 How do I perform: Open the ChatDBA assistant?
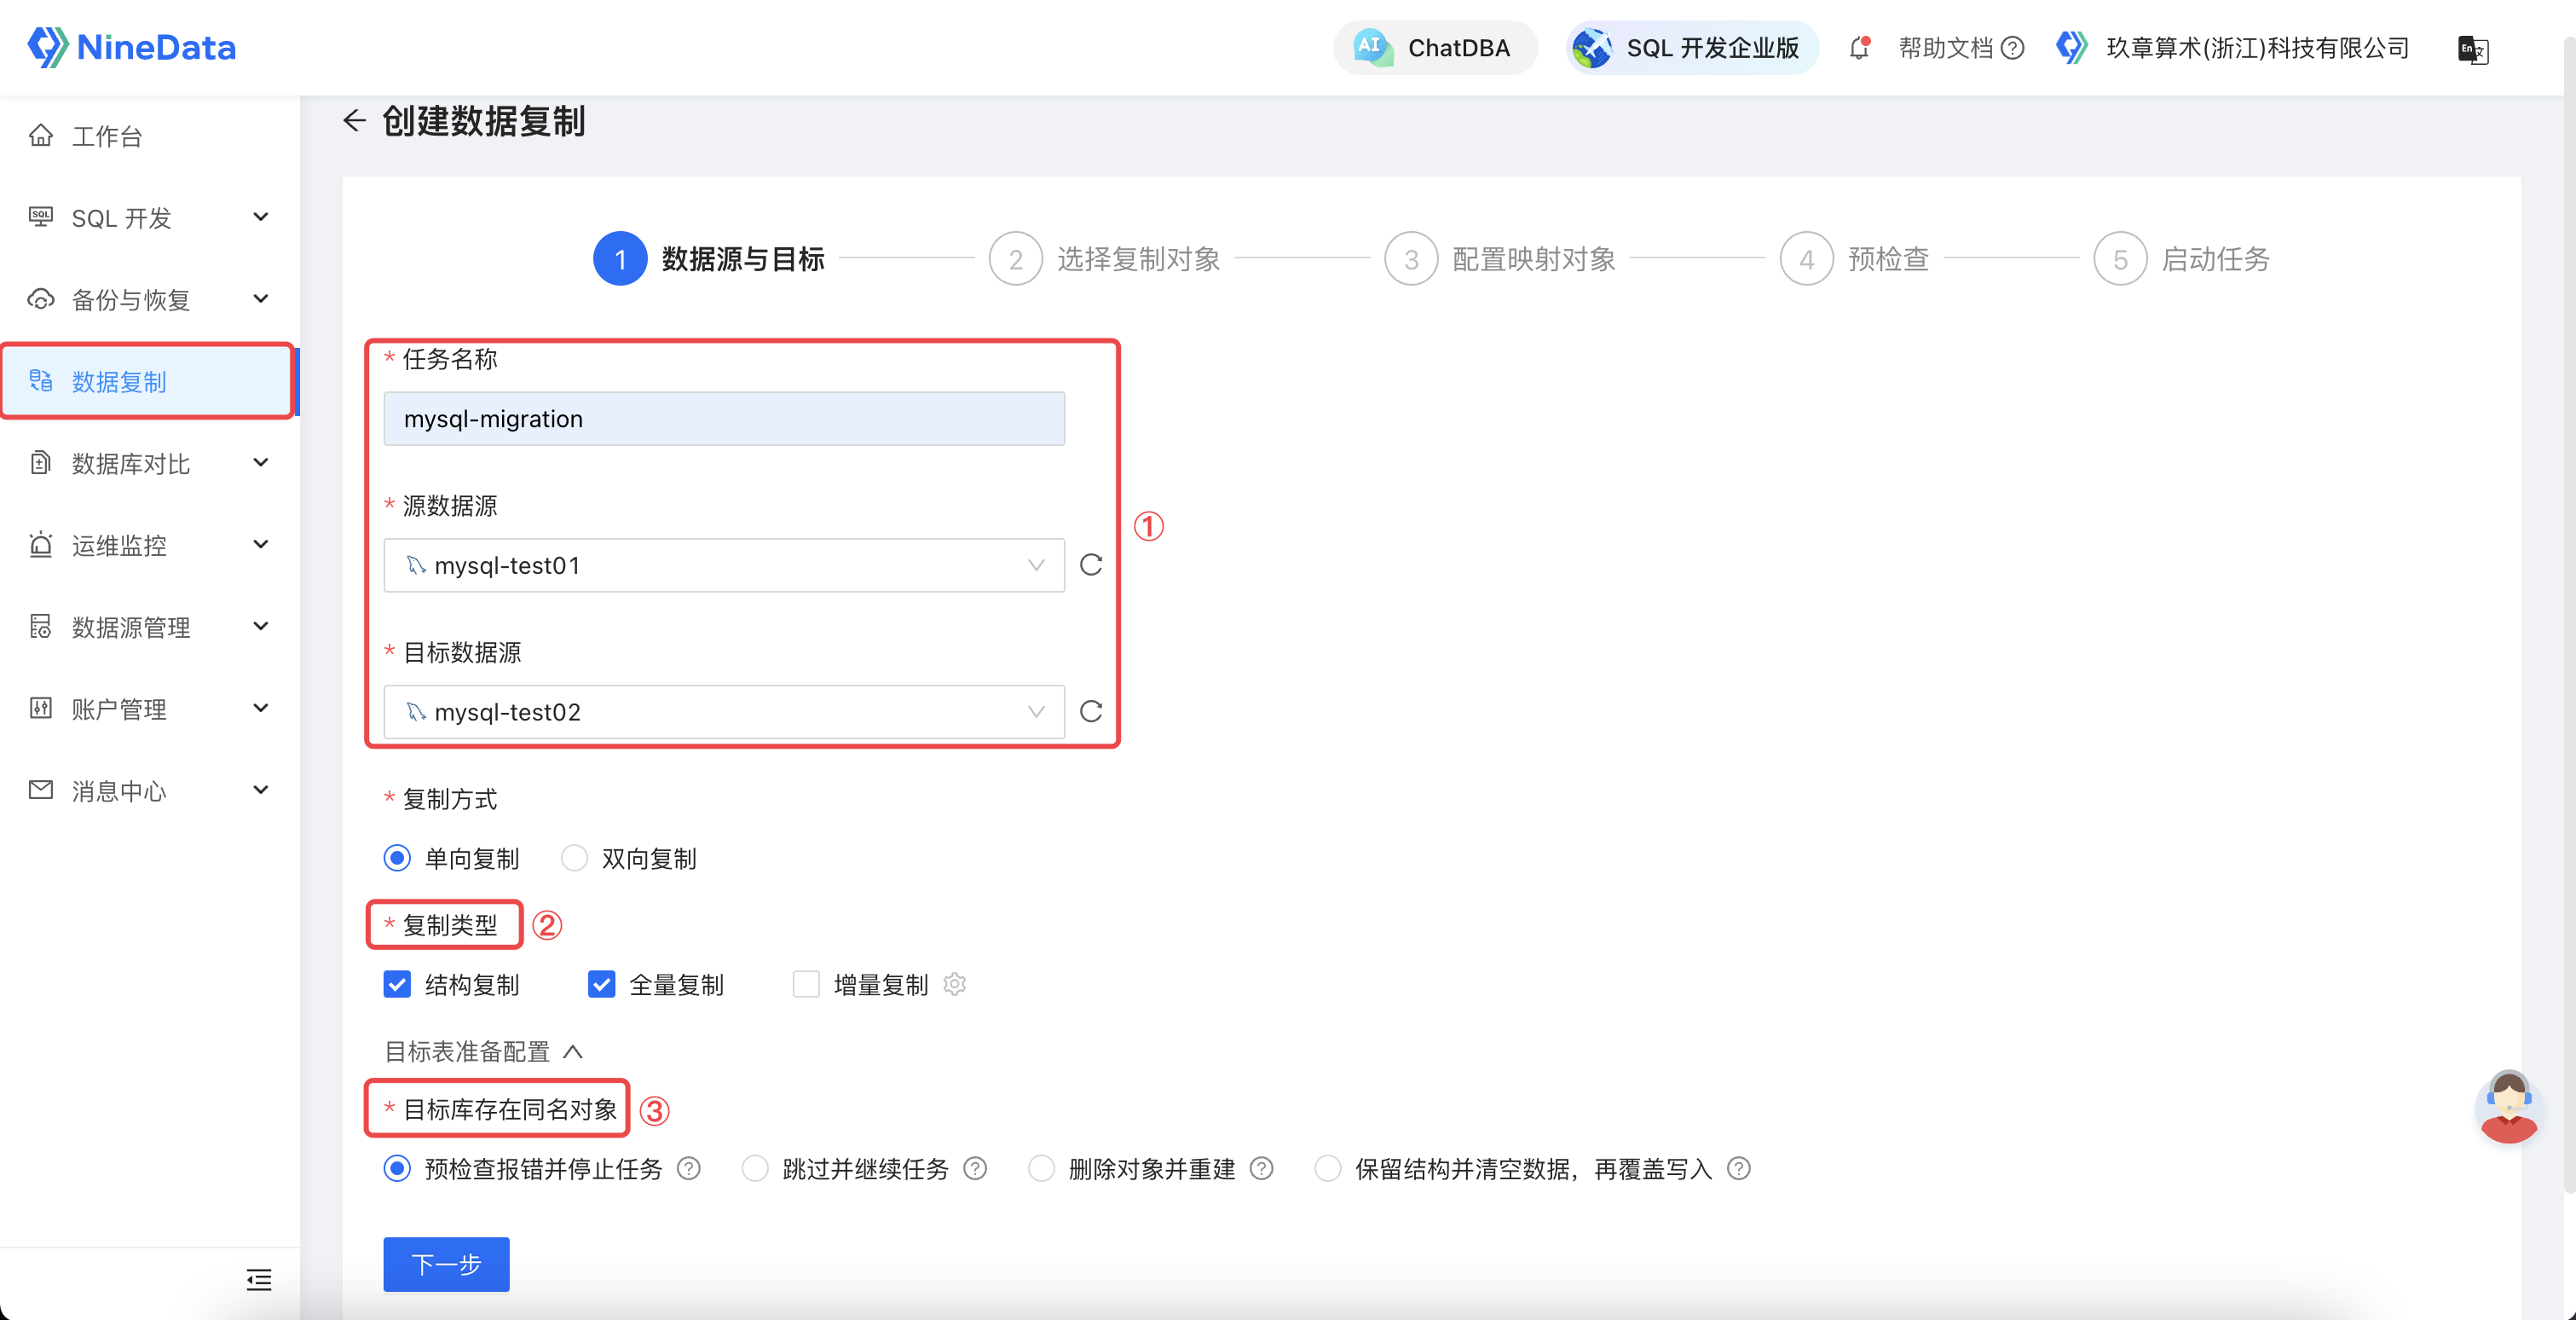click(1433, 48)
